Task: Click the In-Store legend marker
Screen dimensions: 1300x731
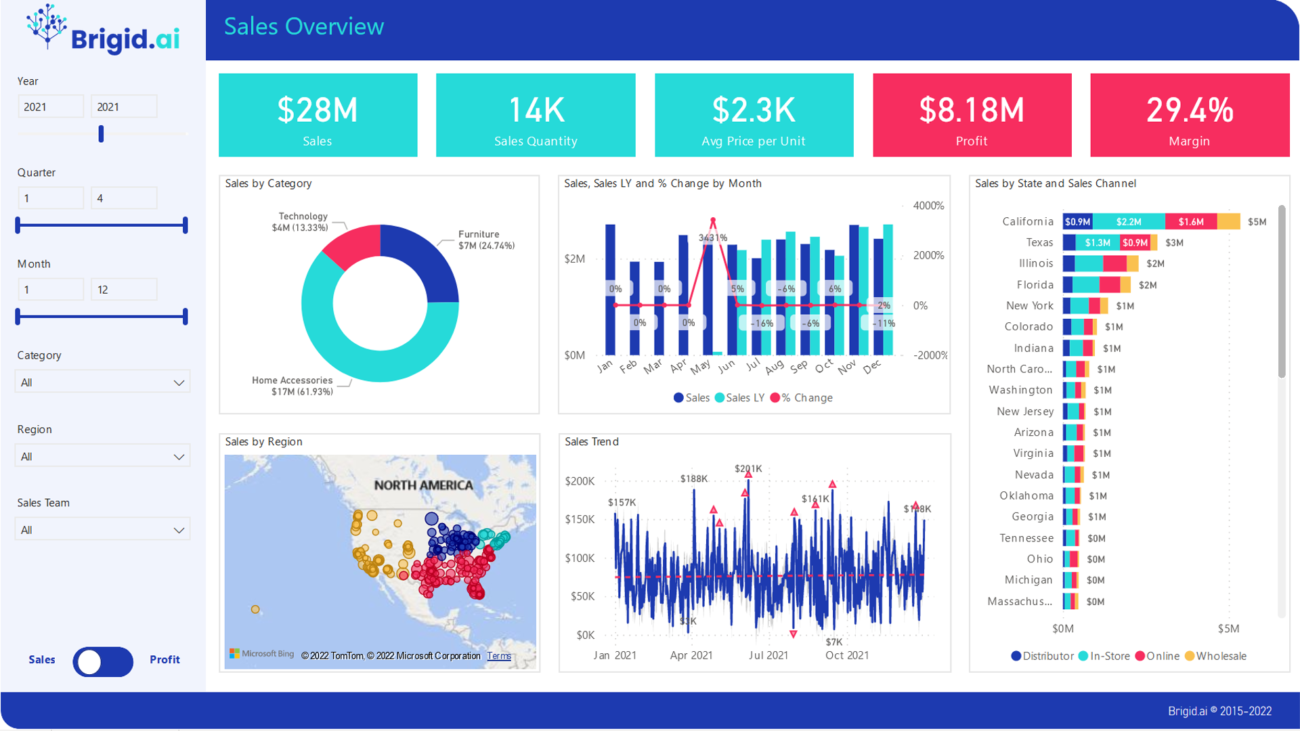Action: coord(1084,656)
